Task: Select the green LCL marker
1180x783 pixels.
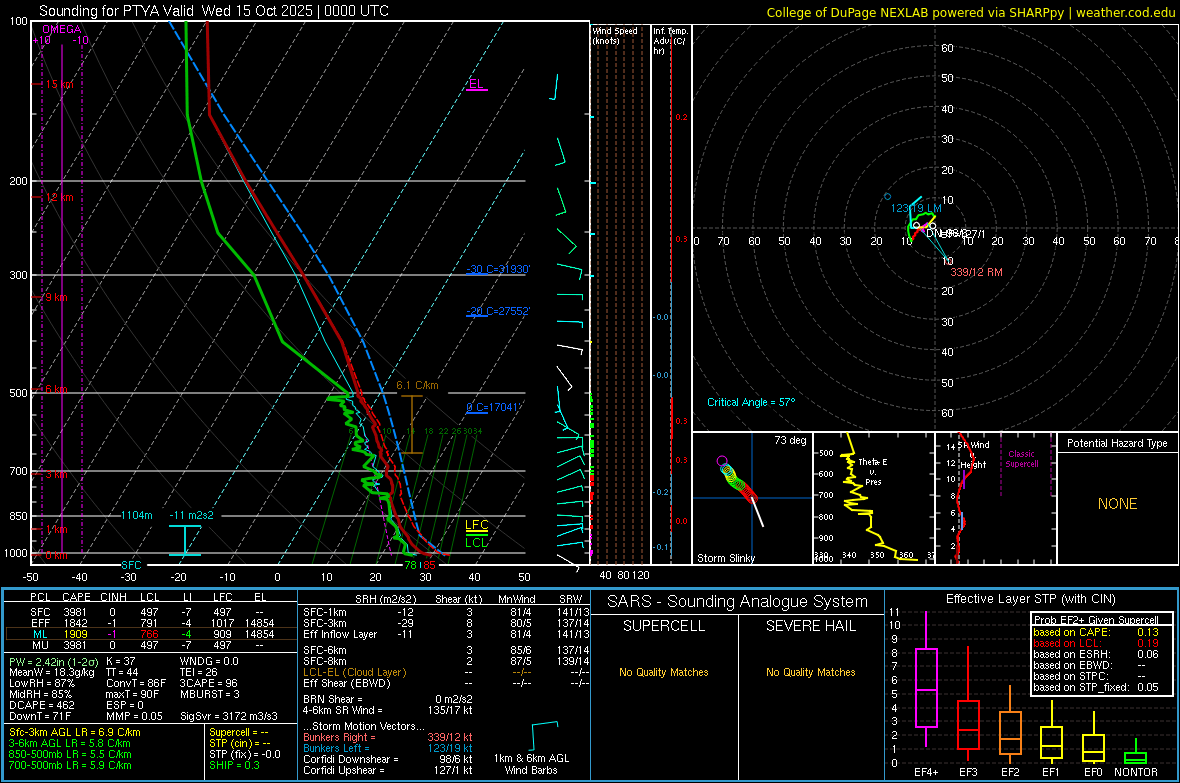Action: pyautogui.click(x=476, y=542)
